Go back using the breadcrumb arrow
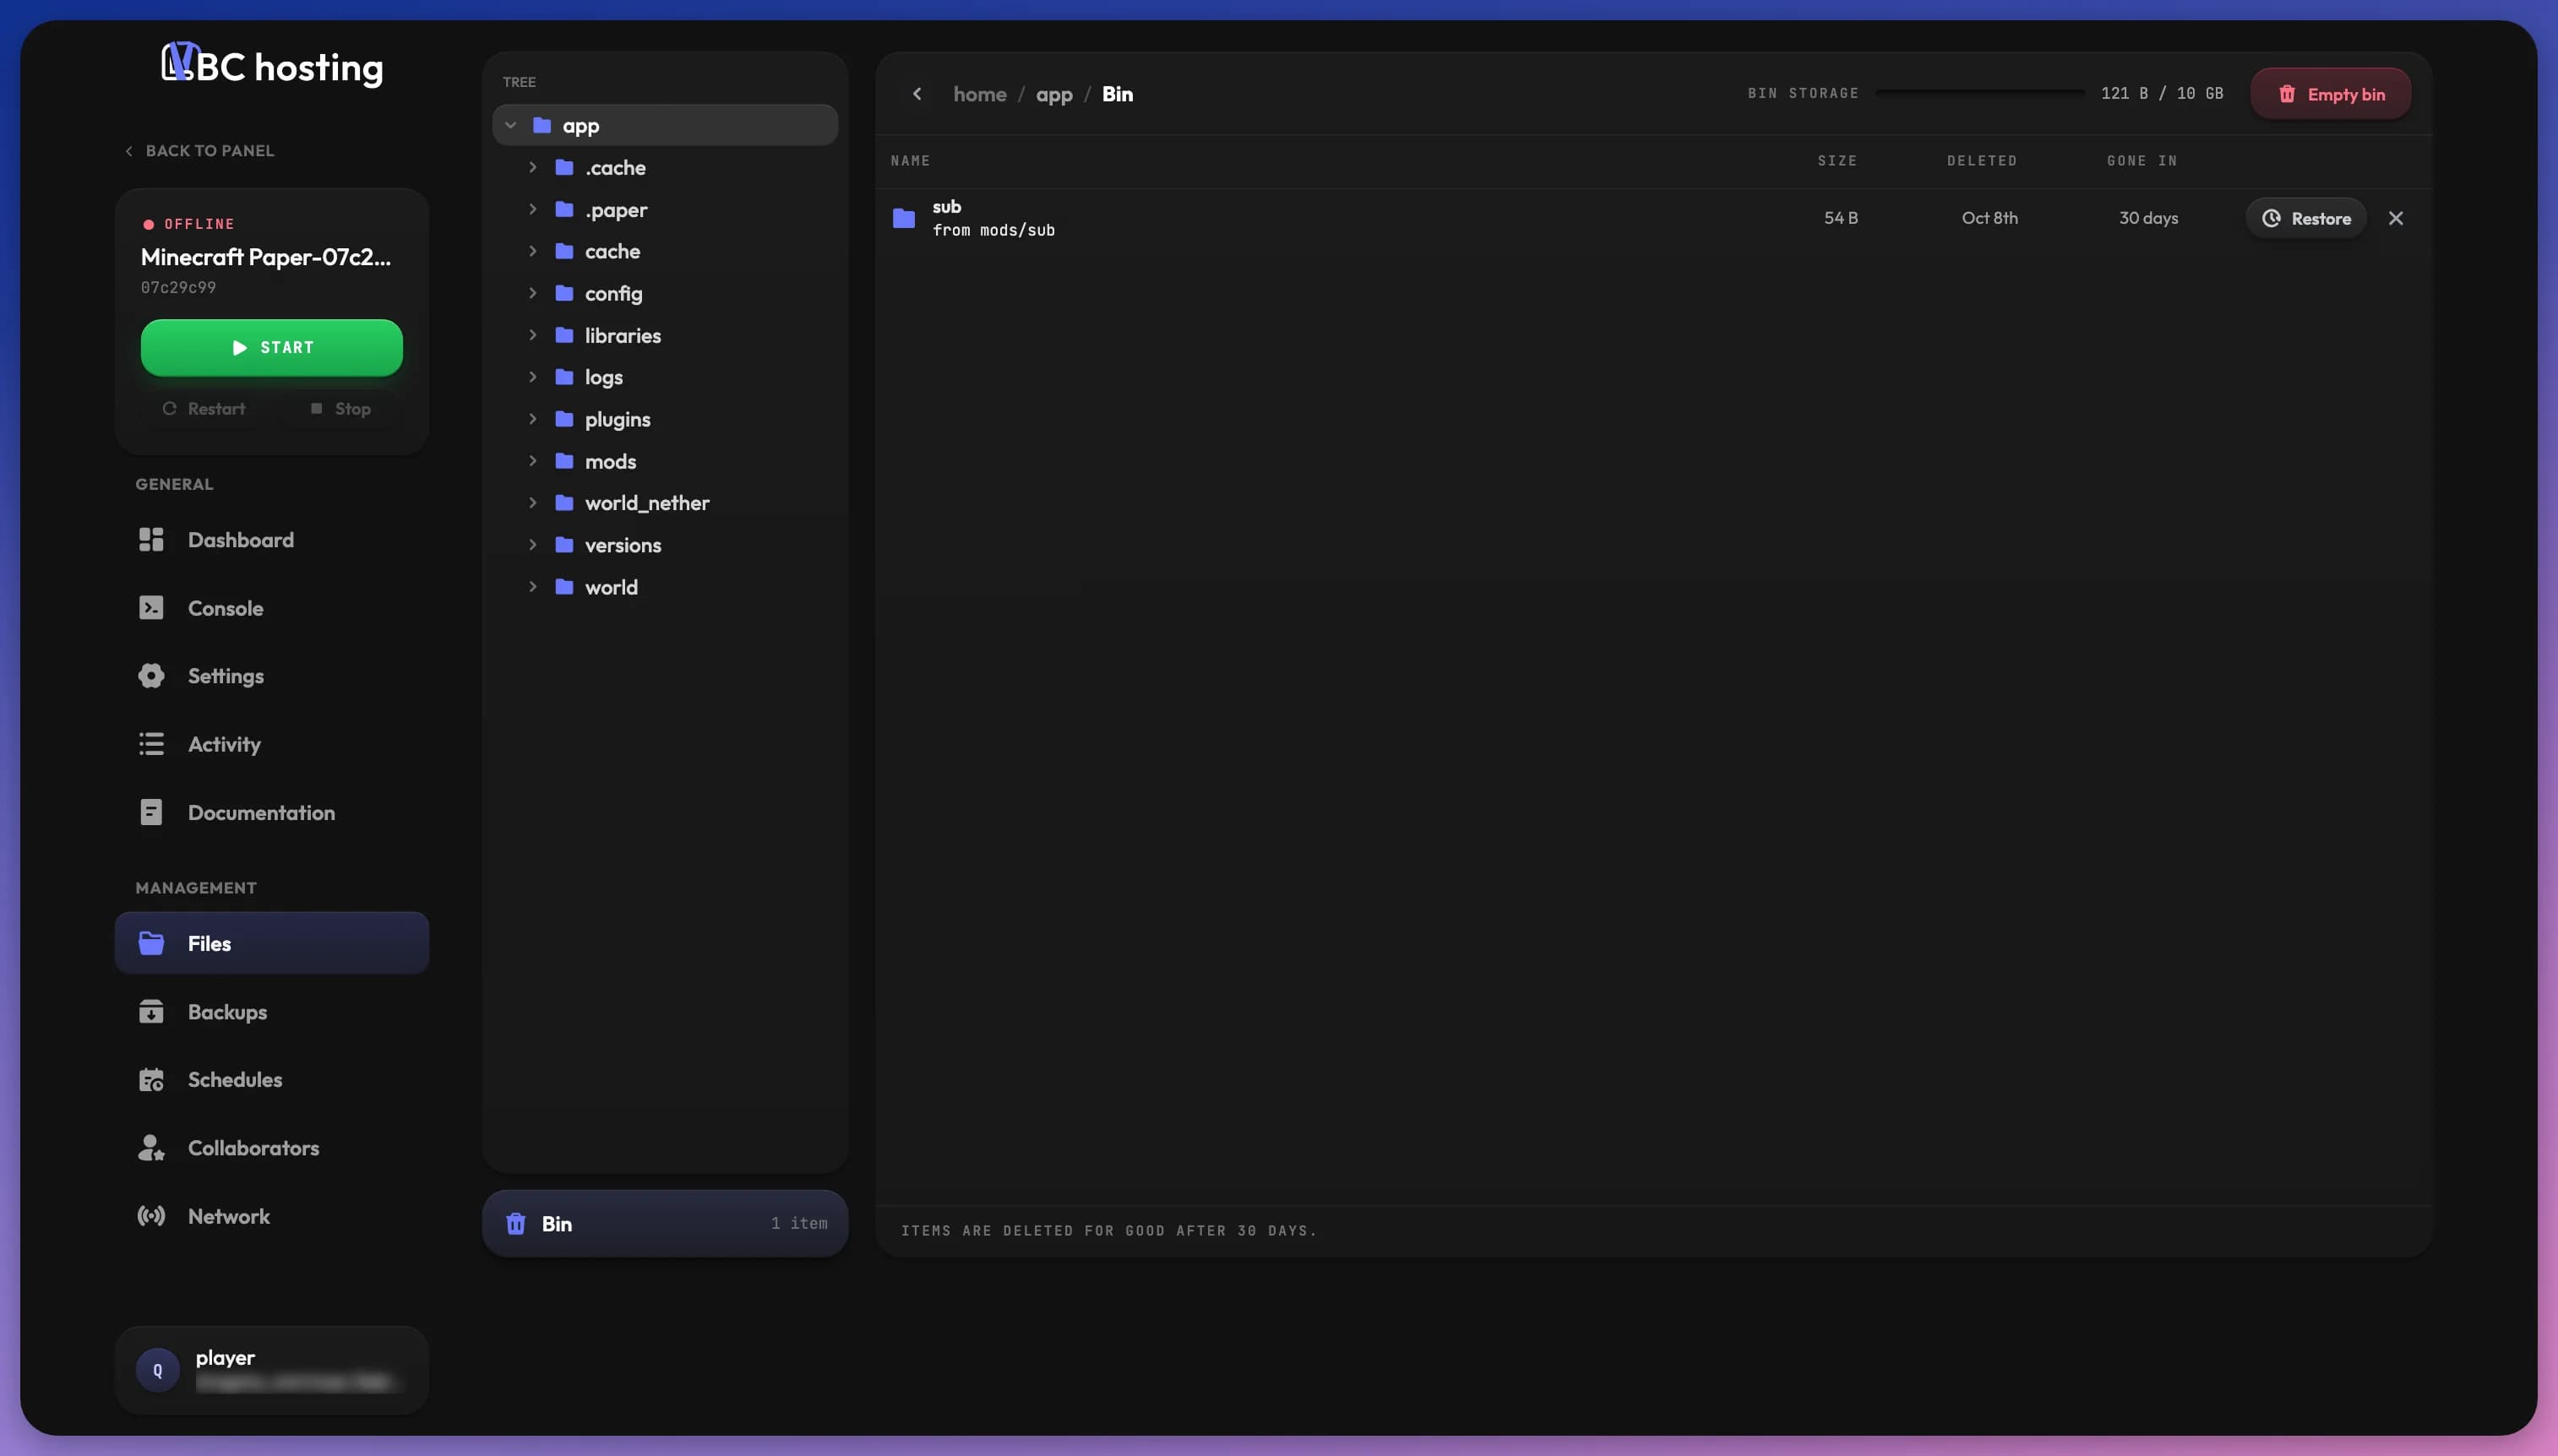Image resolution: width=2558 pixels, height=1456 pixels. (x=917, y=94)
